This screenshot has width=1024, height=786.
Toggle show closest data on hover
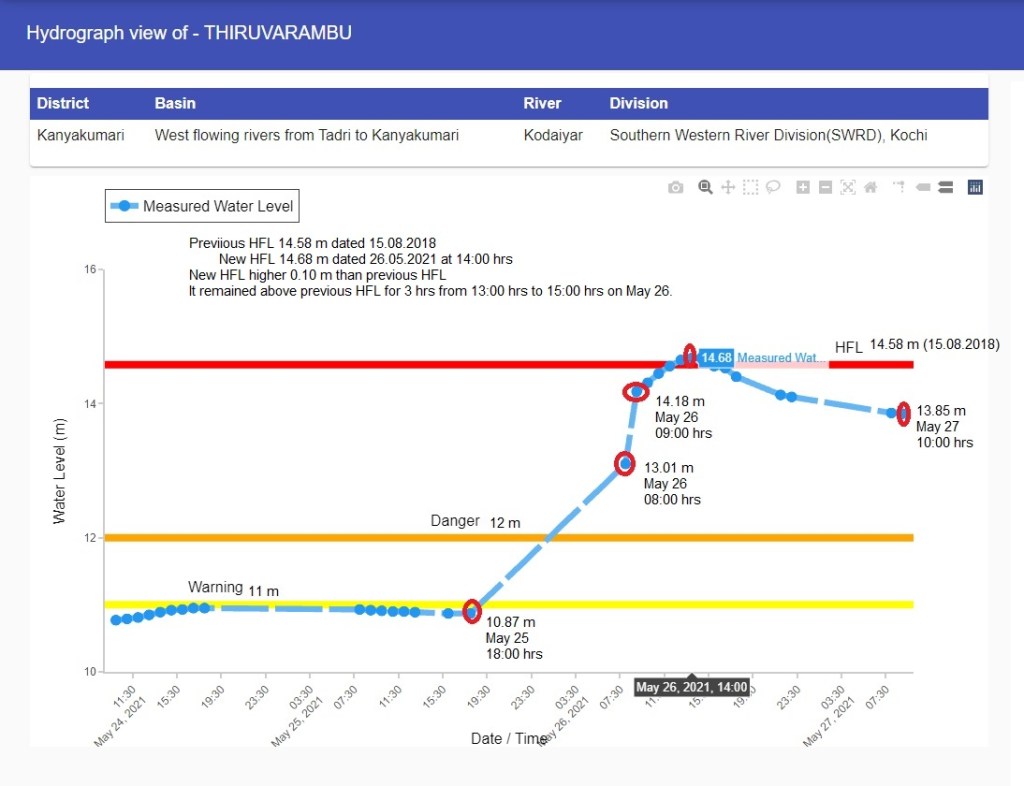click(922, 187)
